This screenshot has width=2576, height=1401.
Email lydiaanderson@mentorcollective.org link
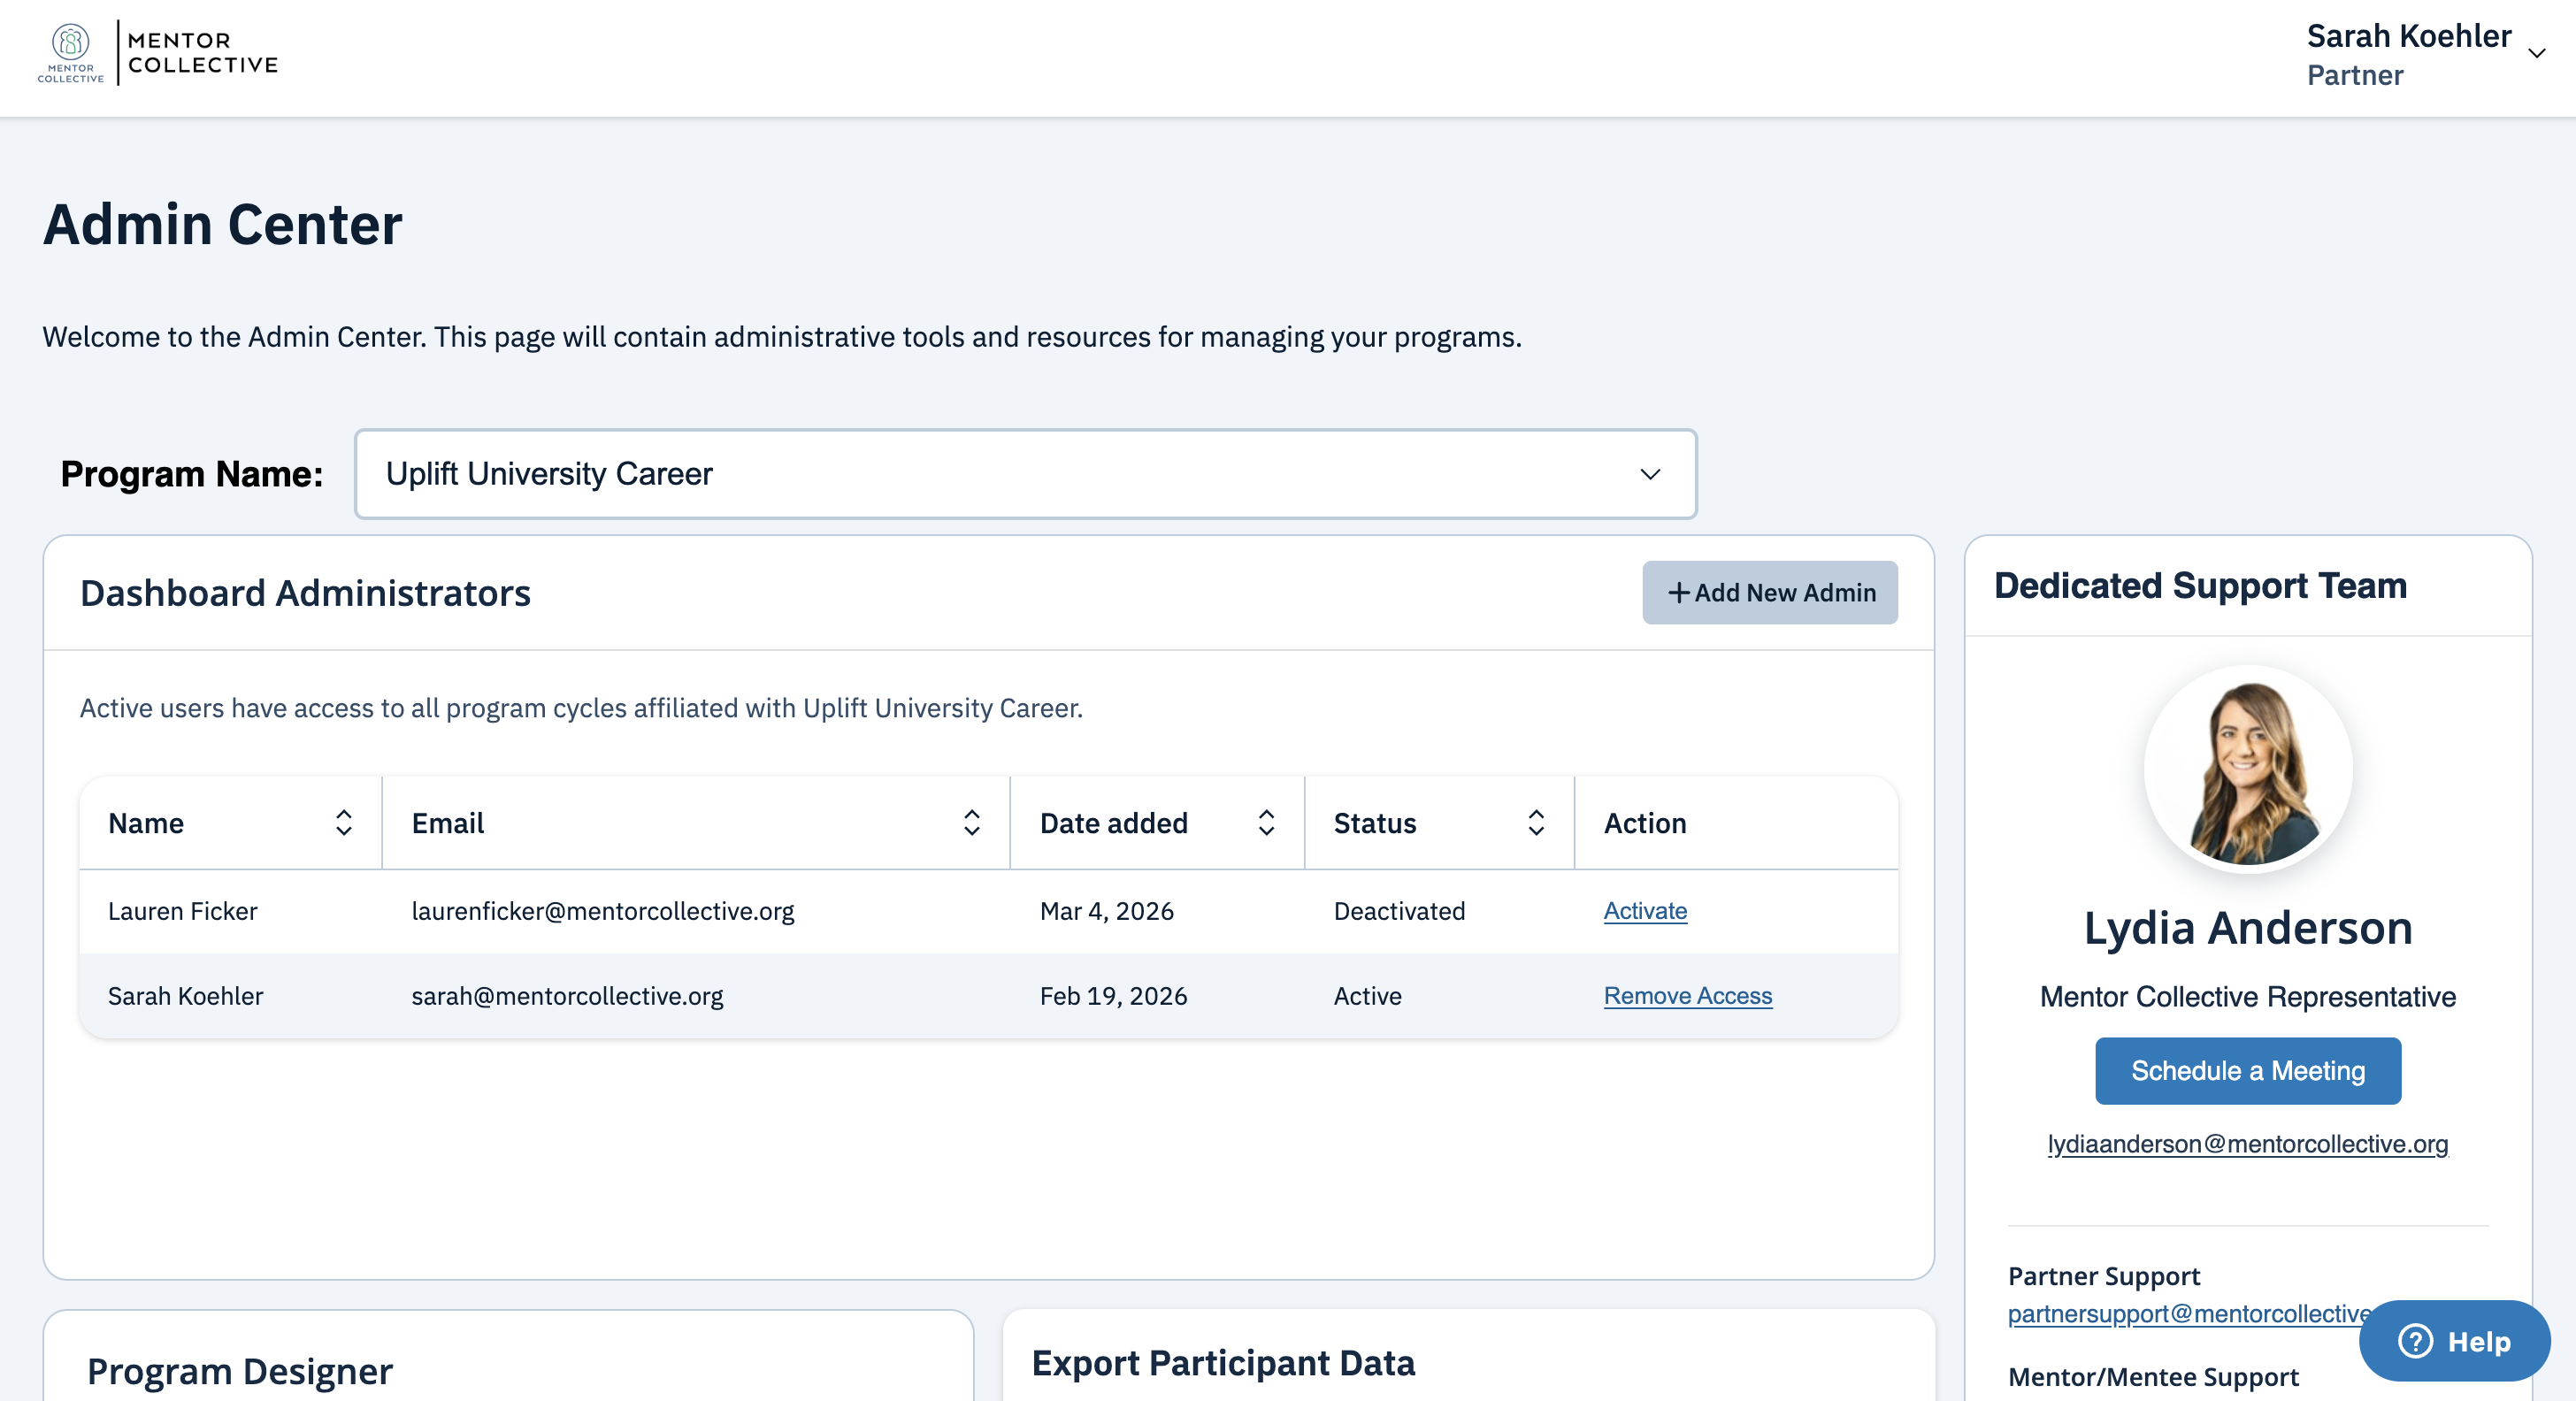(2248, 1144)
